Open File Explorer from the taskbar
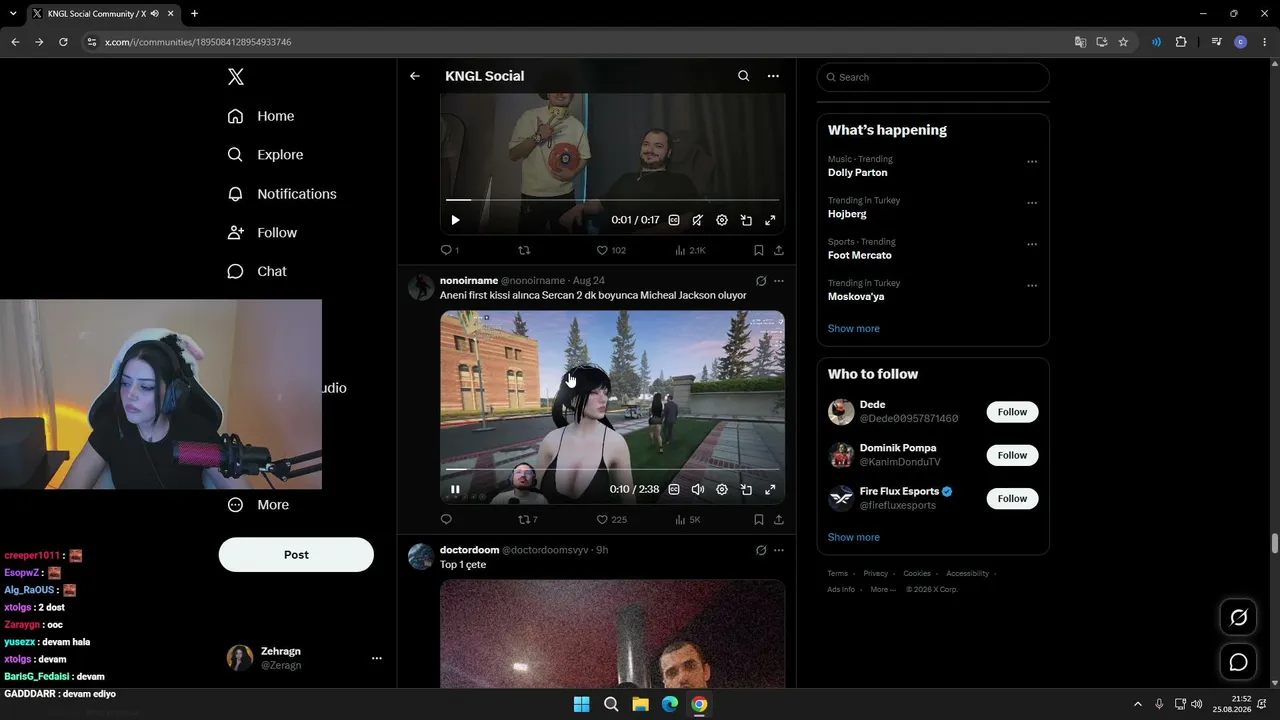The image size is (1280, 720). 640,704
